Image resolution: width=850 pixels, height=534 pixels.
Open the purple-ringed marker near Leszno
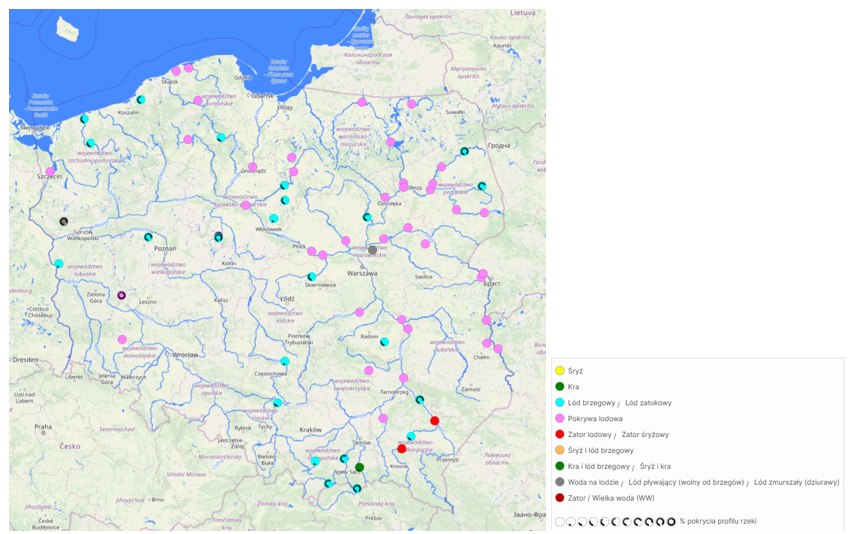point(122,295)
